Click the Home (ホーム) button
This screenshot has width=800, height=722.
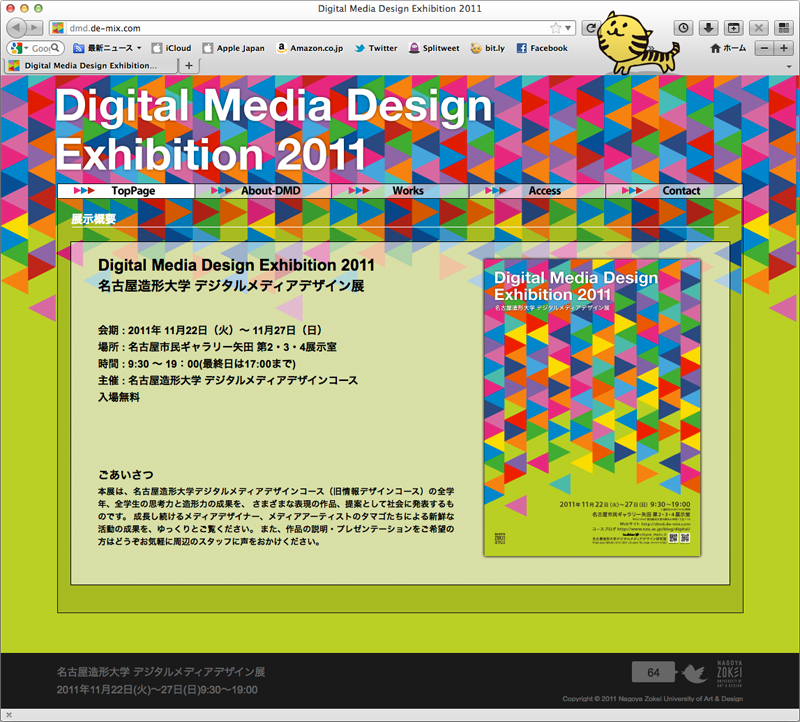(x=728, y=48)
